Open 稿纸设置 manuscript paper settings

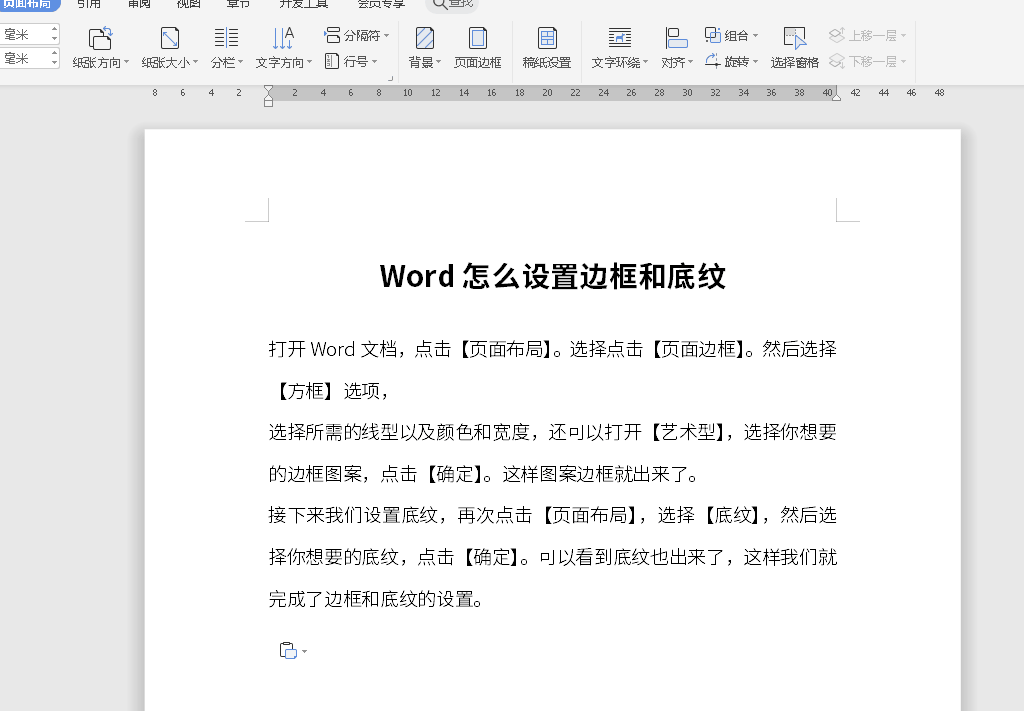click(x=547, y=48)
